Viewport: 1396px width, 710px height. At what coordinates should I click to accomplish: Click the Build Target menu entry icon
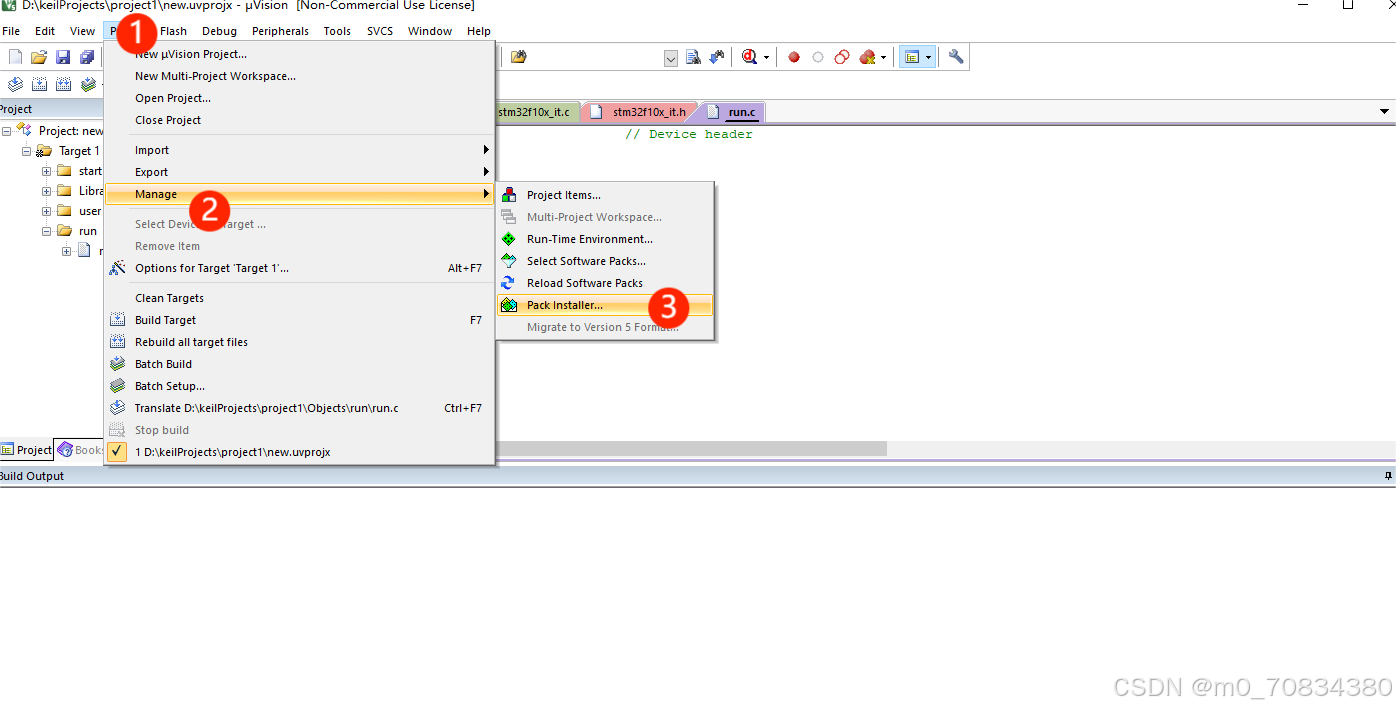pyautogui.click(x=117, y=320)
